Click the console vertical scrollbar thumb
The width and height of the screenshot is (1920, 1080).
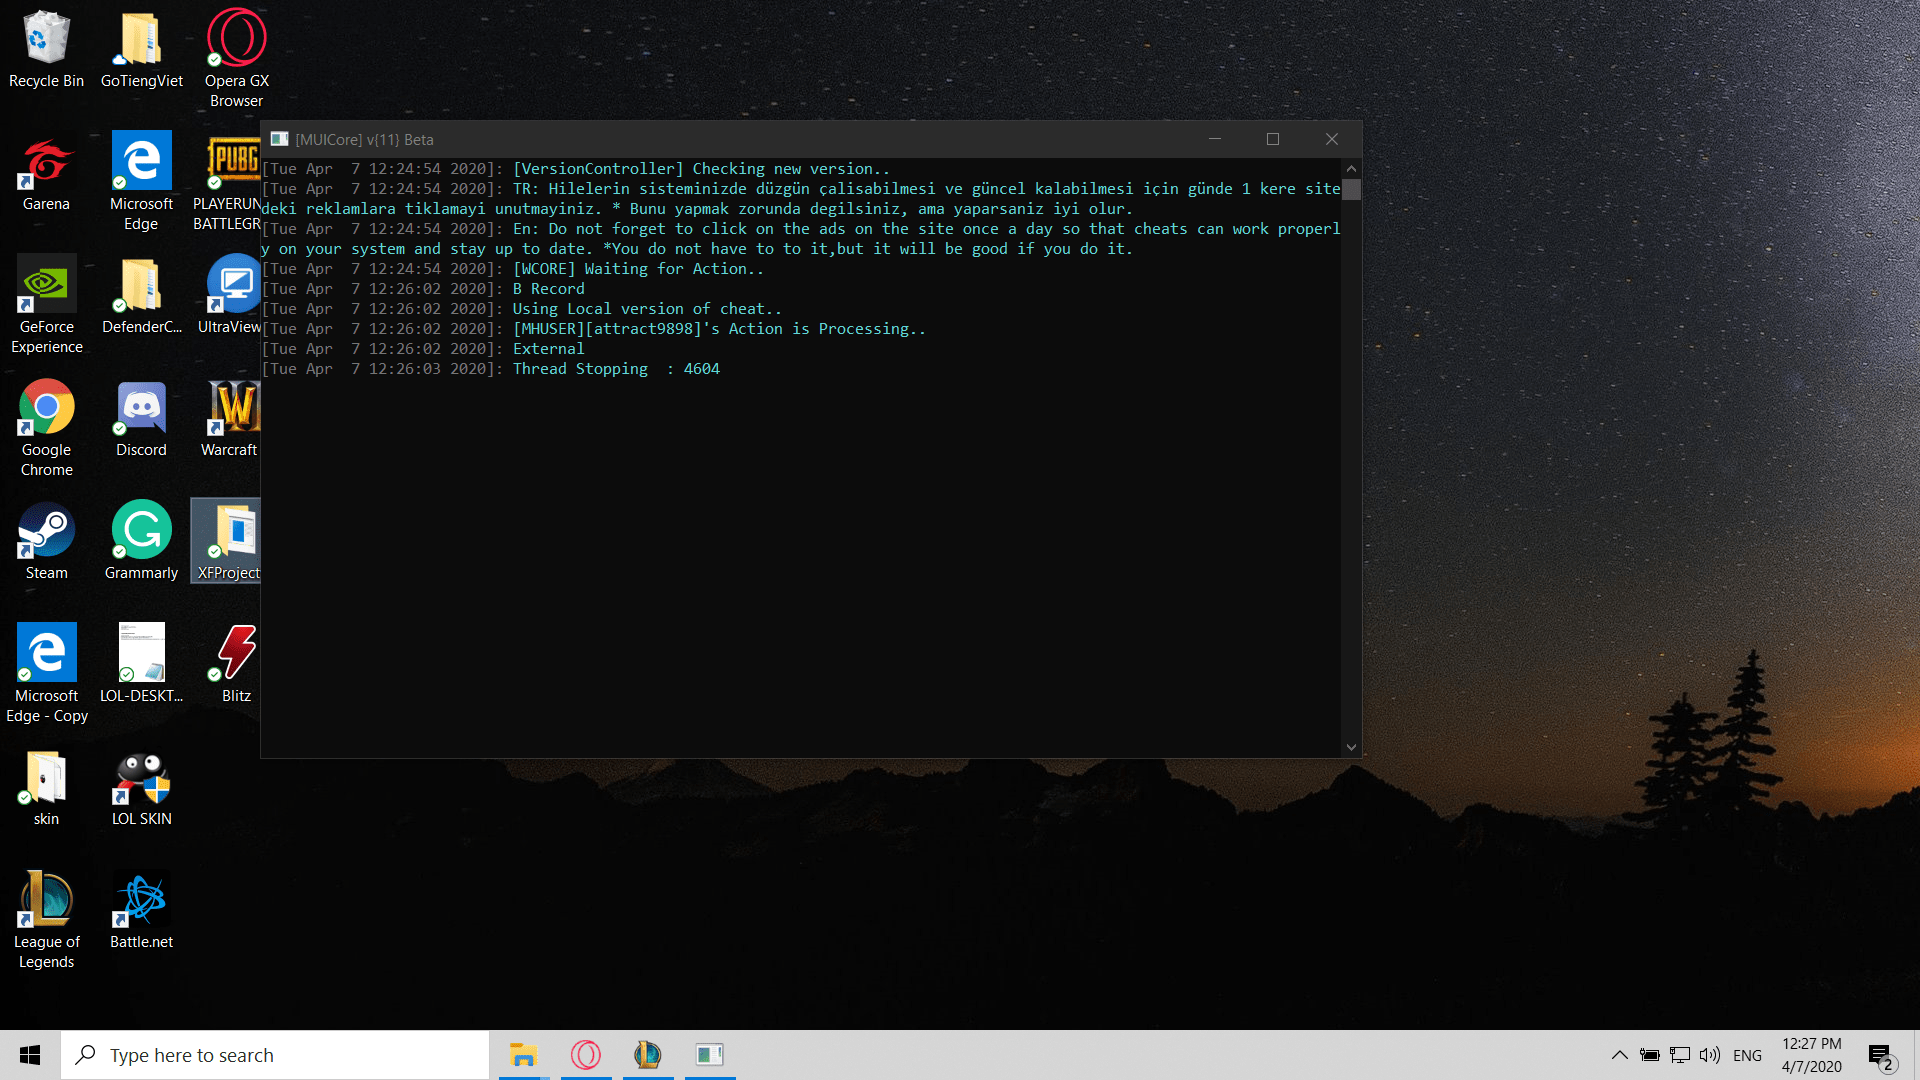1351,190
